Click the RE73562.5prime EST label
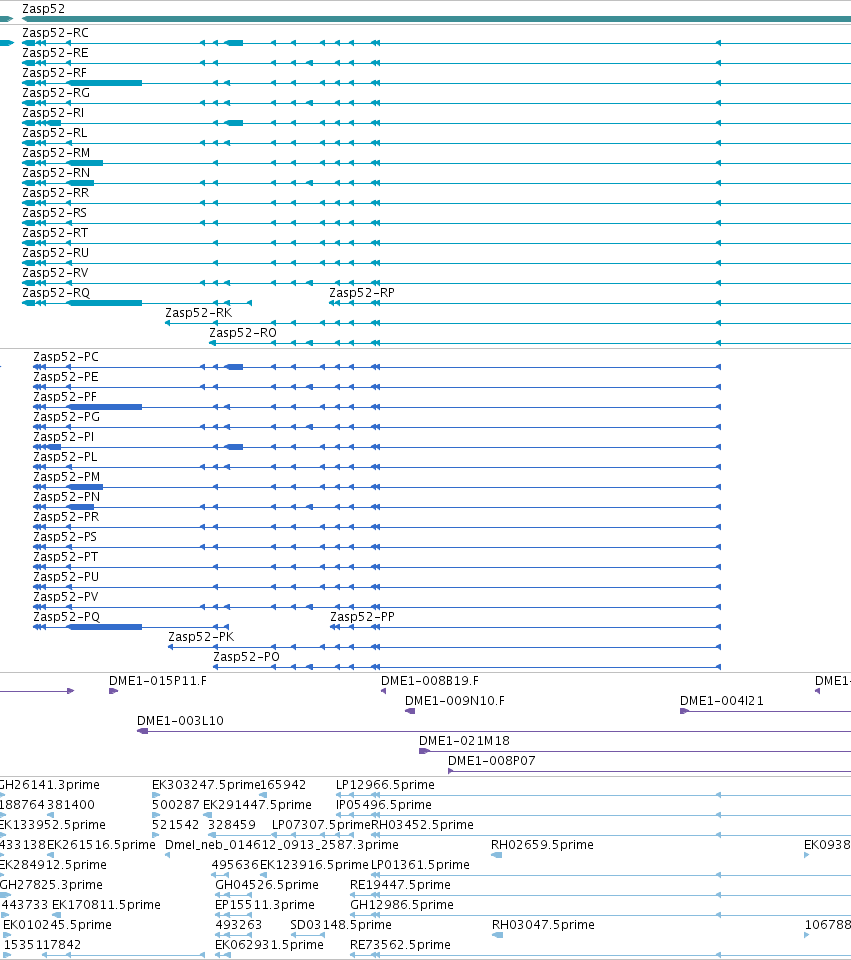The height and width of the screenshot is (960, 851). (x=400, y=945)
